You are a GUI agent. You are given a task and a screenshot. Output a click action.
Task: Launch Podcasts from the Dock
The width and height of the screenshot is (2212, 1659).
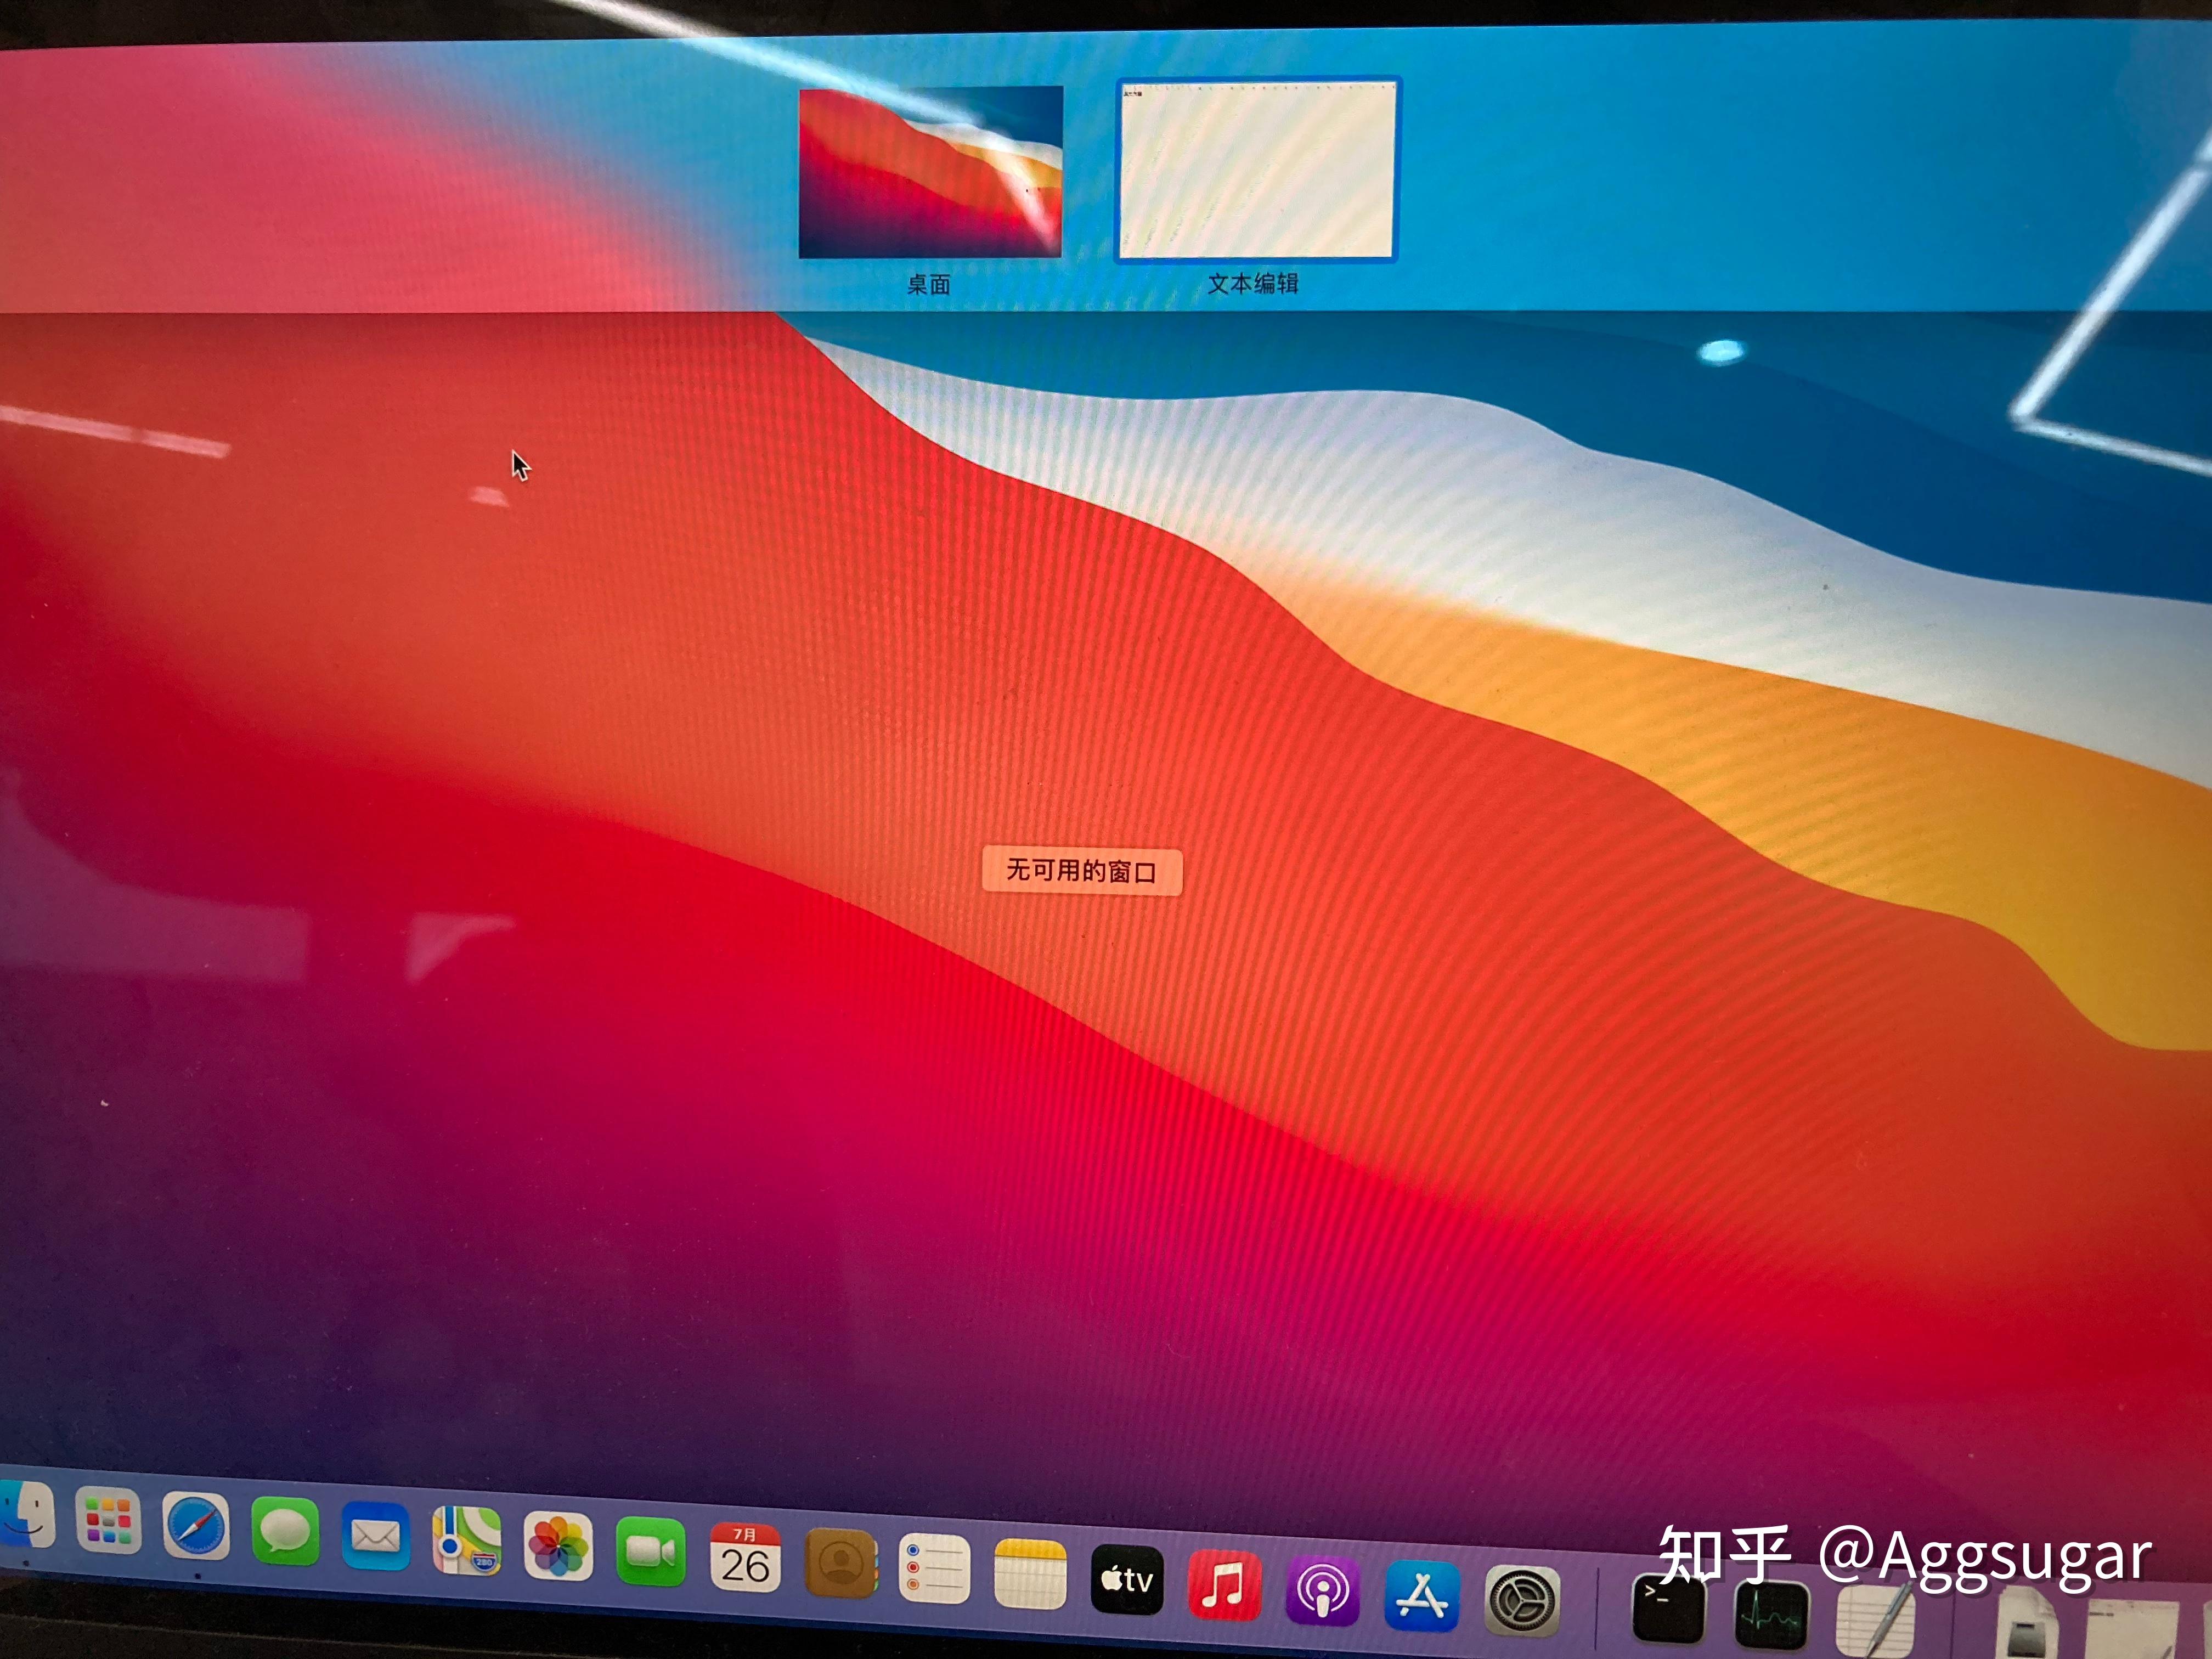(1322, 1591)
